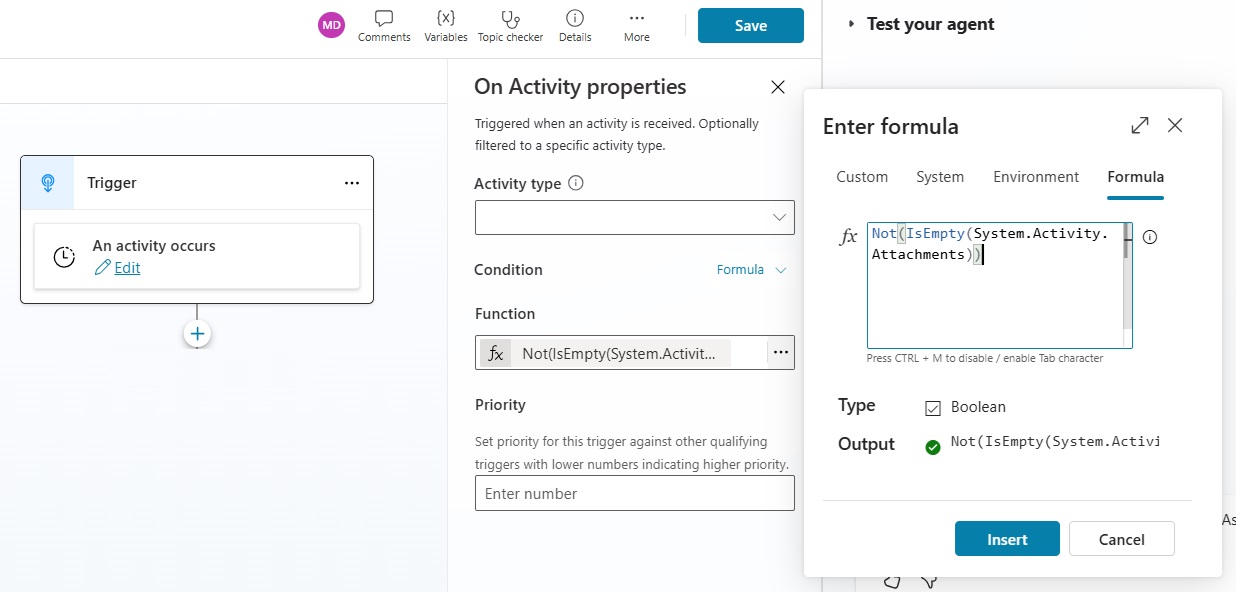This screenshot has width=1236, height=592.
Task: Run the Topic checker
Action: [x=510, y=25]
